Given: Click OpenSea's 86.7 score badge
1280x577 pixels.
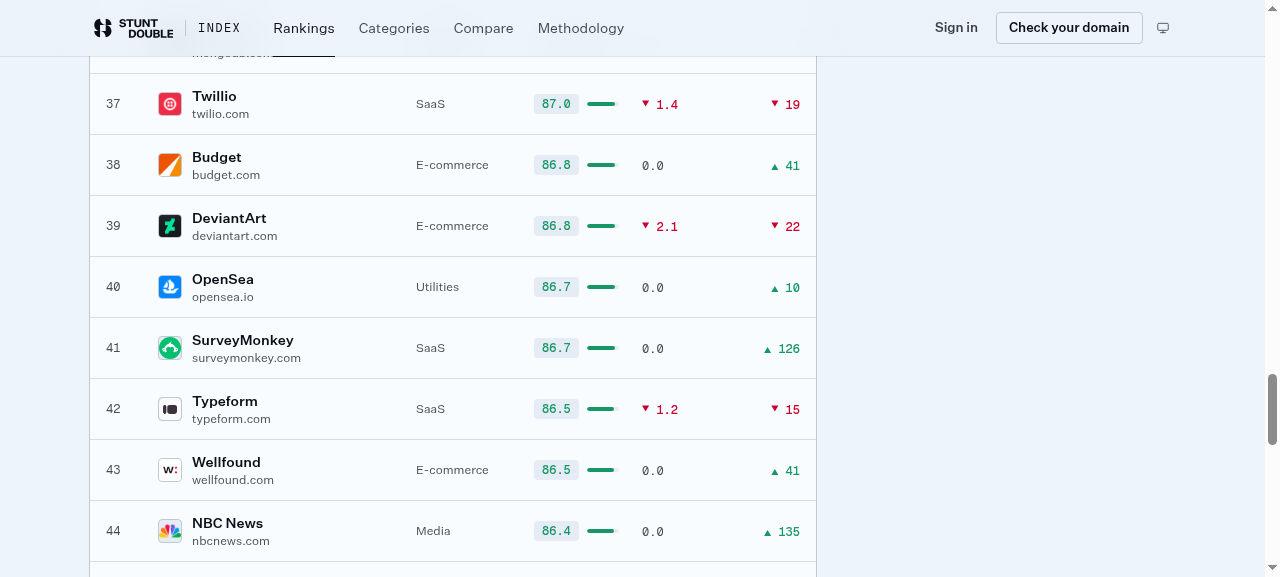Looking at the screenshot, I should 556,287.
